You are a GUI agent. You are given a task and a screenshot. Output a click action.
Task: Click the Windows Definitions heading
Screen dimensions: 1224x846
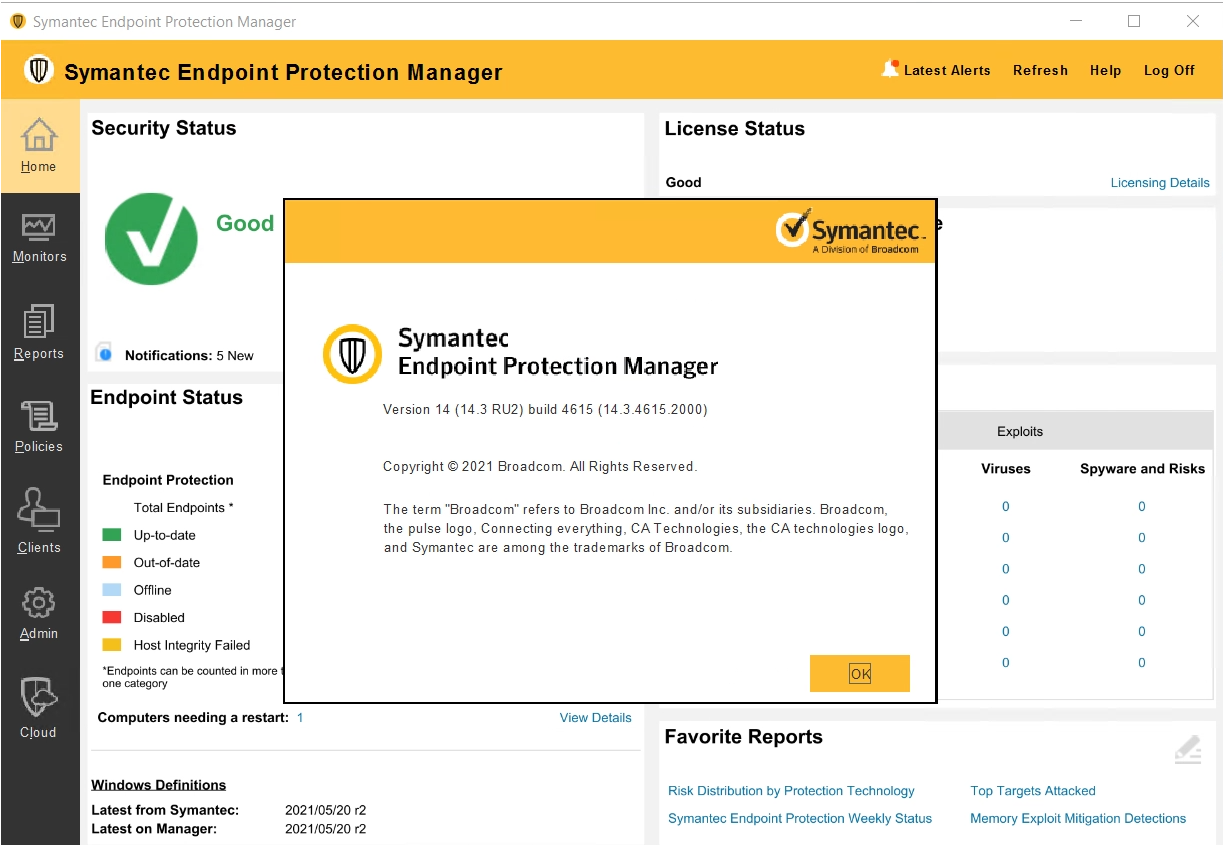pos(158,785)
